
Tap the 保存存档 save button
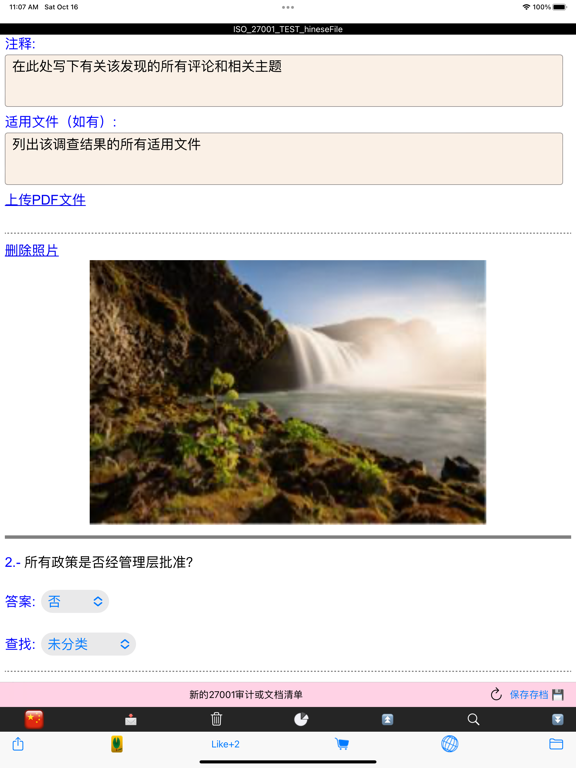536,695
